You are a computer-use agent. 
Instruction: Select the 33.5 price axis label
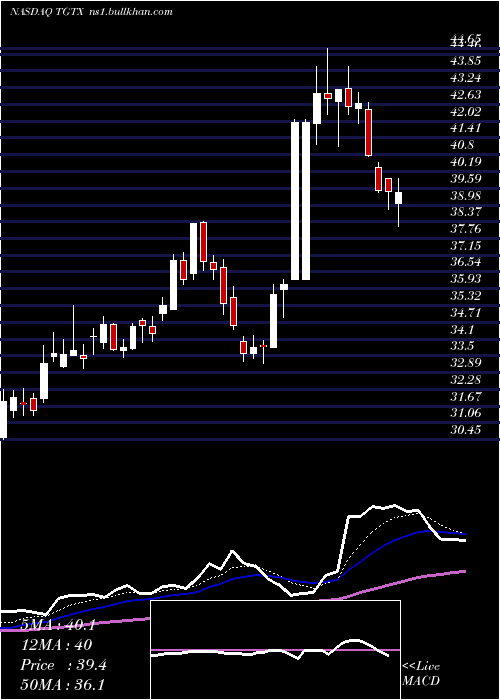coord(462,347)
